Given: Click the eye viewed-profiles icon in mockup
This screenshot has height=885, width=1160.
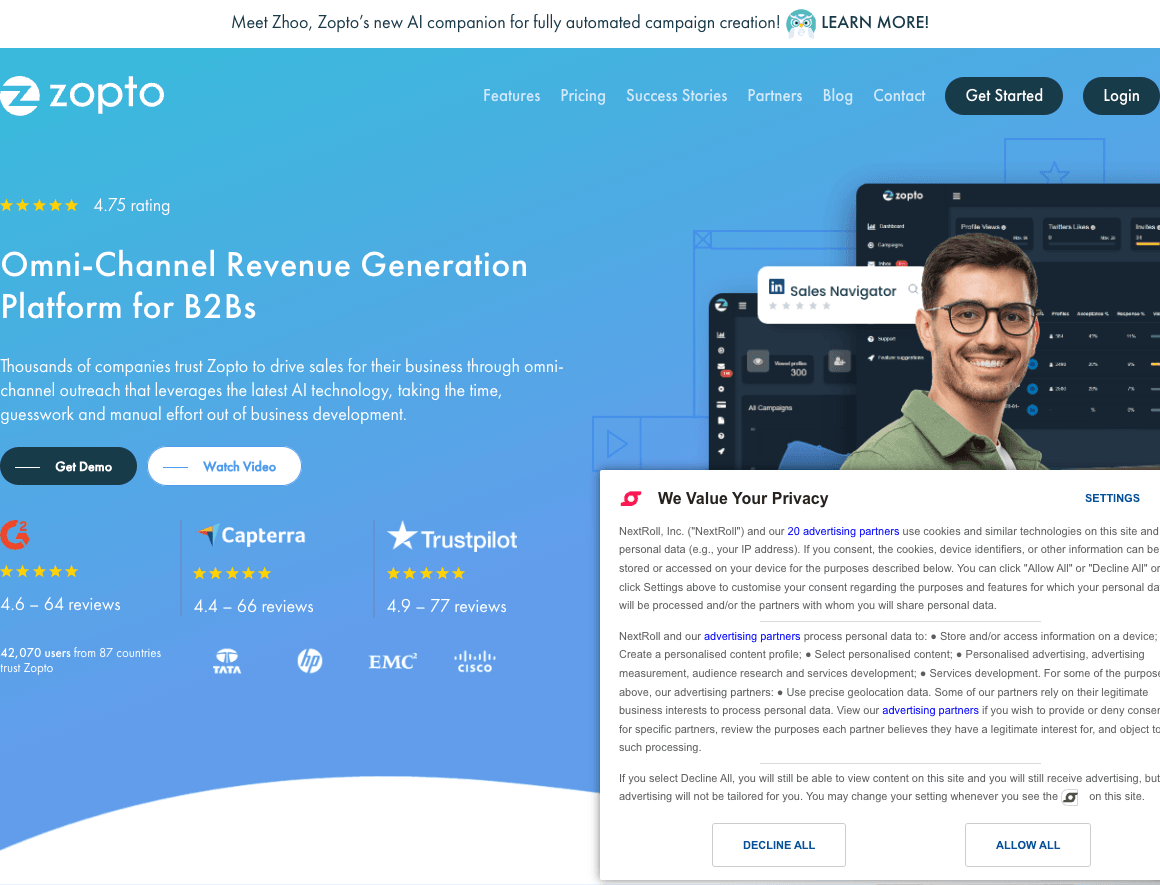Looking at the screenshot, I should tap(758, 362).
